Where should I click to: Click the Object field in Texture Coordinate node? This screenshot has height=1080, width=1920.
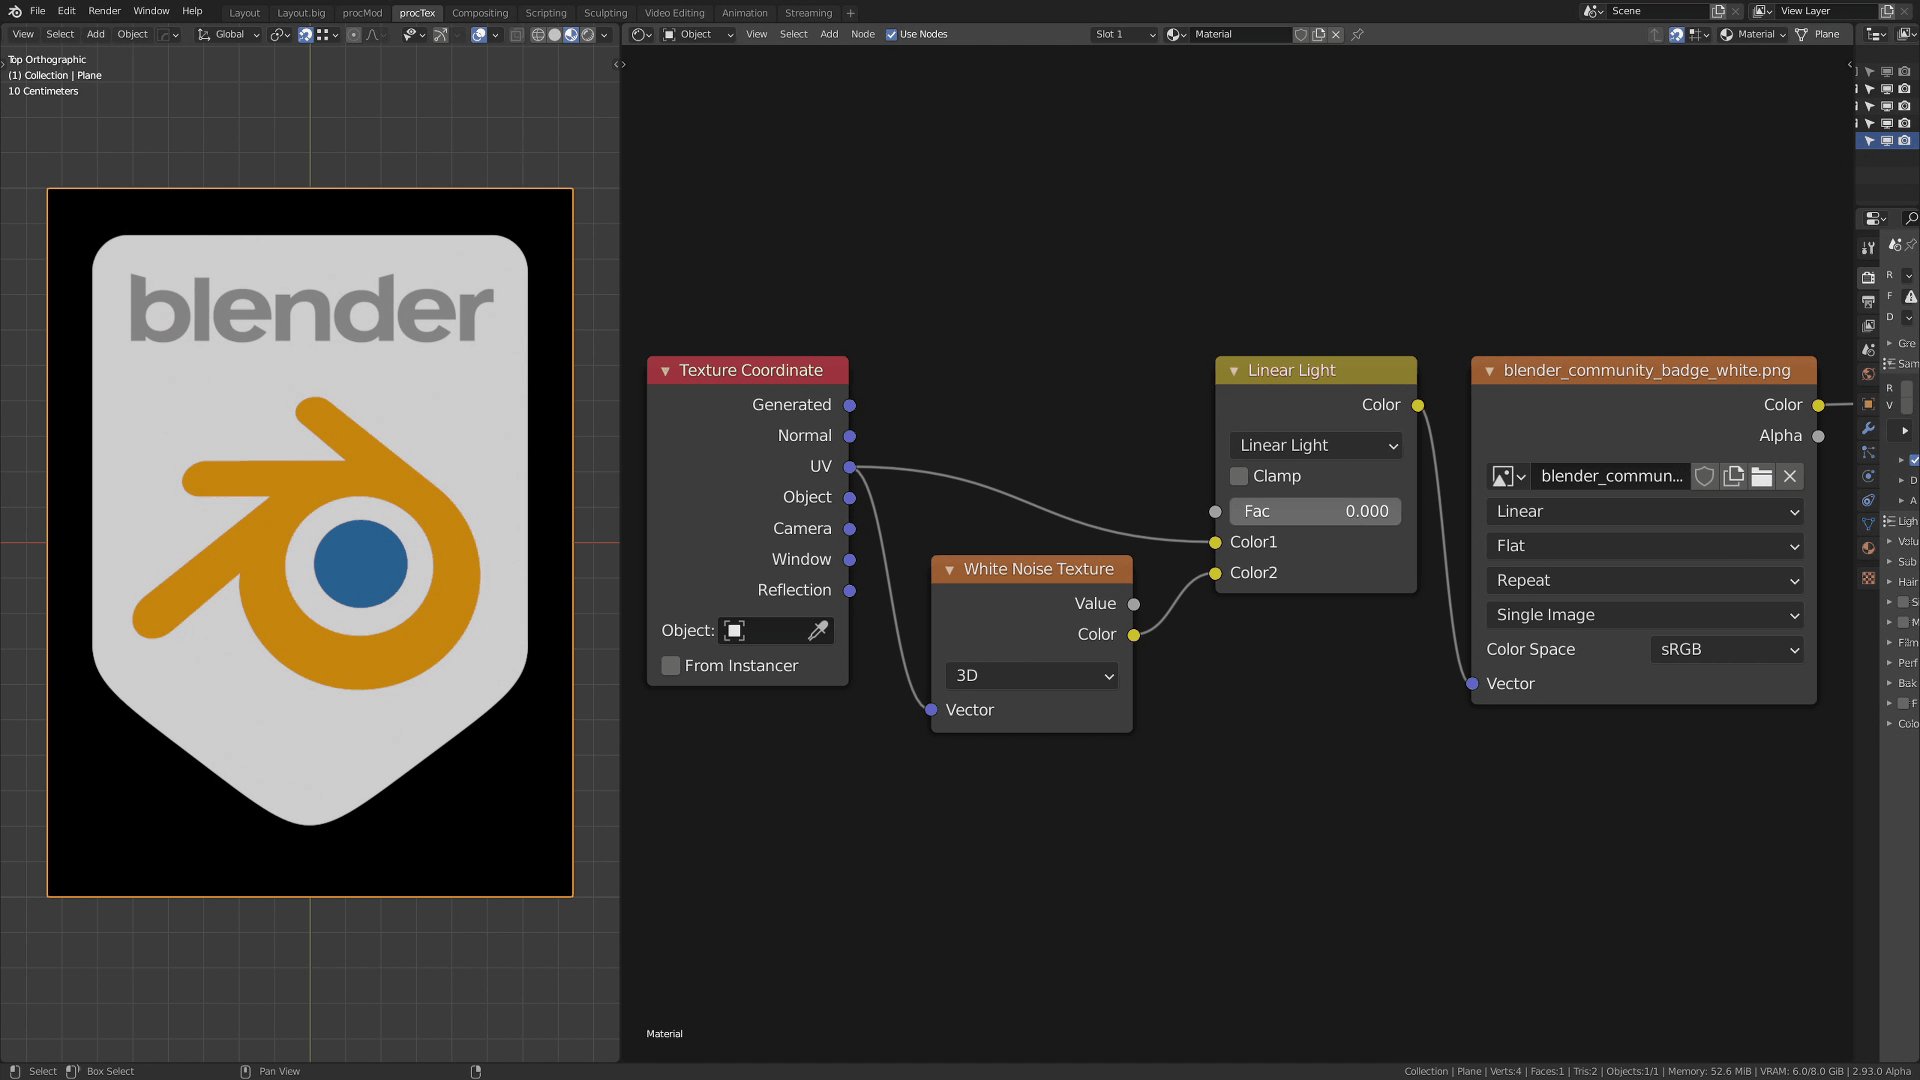pyautogui.click(x=776, y=630)
